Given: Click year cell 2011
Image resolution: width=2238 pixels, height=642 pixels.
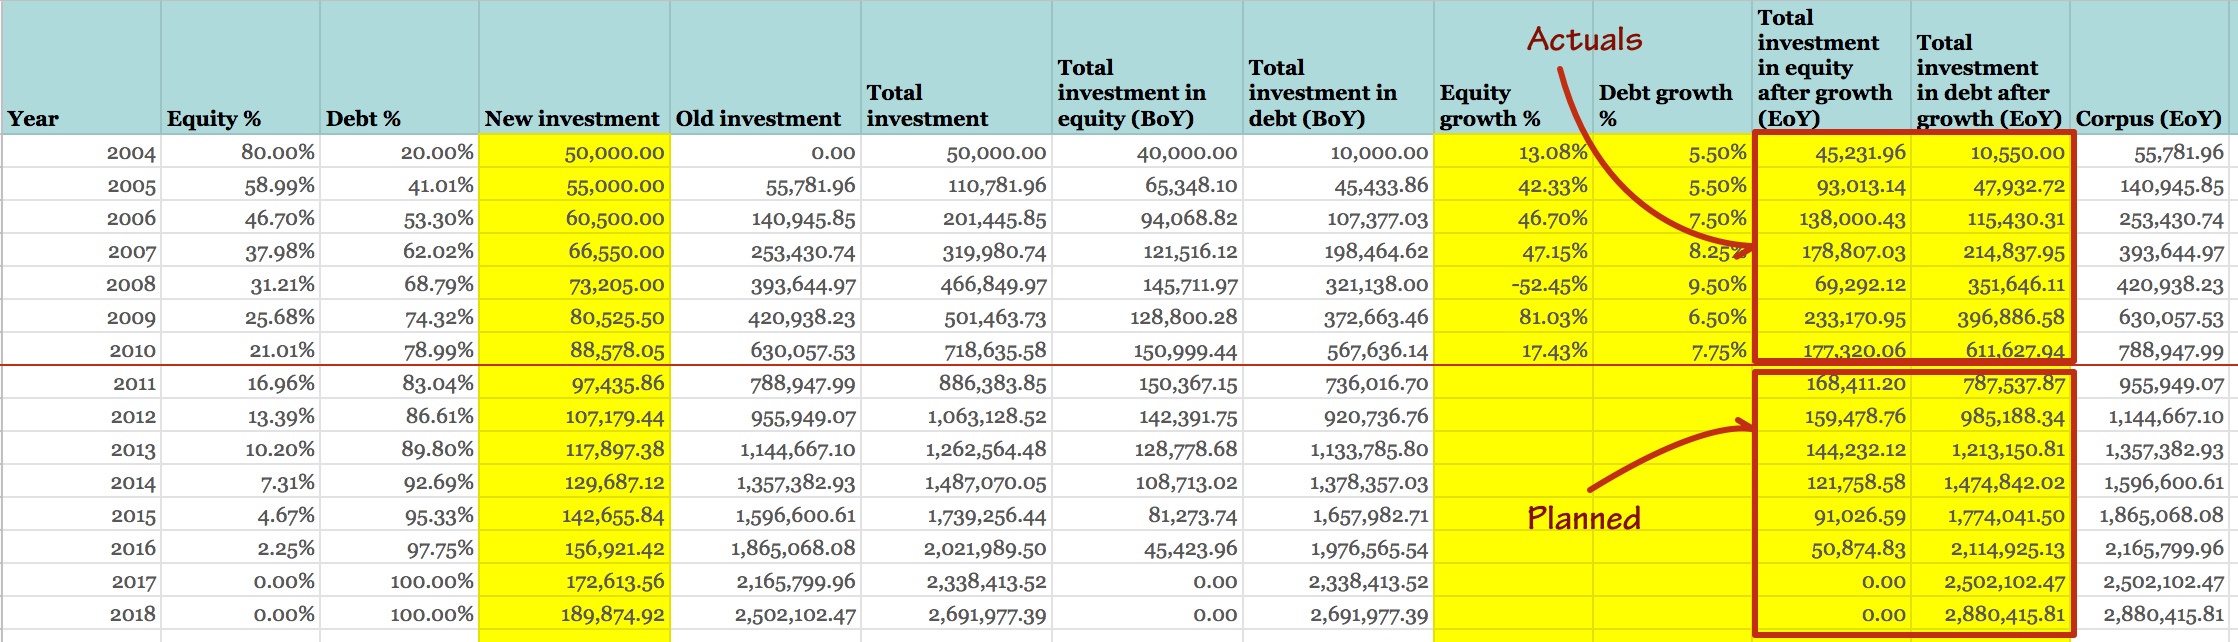Looking at the screenshot, I should tap(81, 383).
